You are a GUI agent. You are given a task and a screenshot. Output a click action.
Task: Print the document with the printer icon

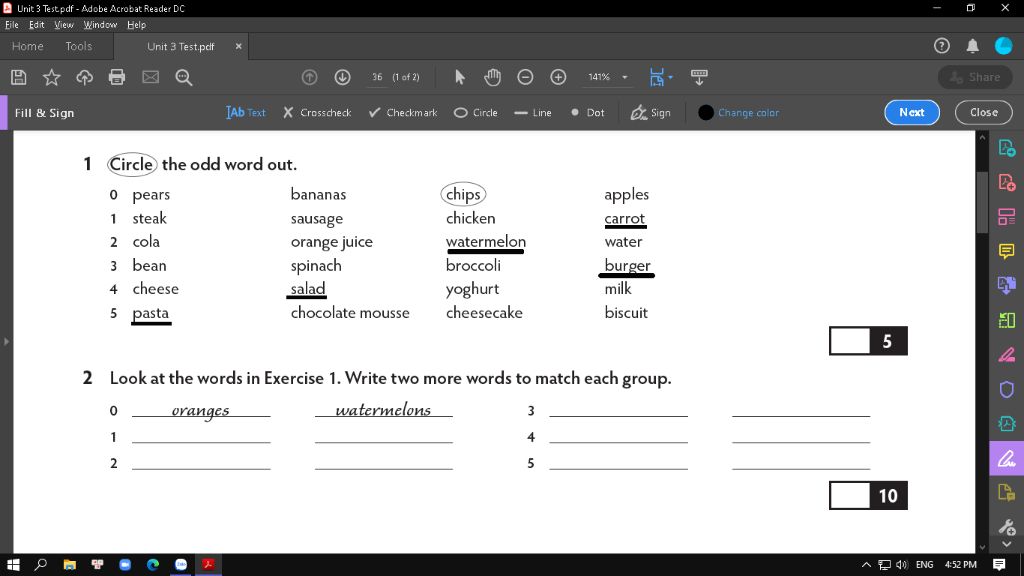(x=117, y=77)
